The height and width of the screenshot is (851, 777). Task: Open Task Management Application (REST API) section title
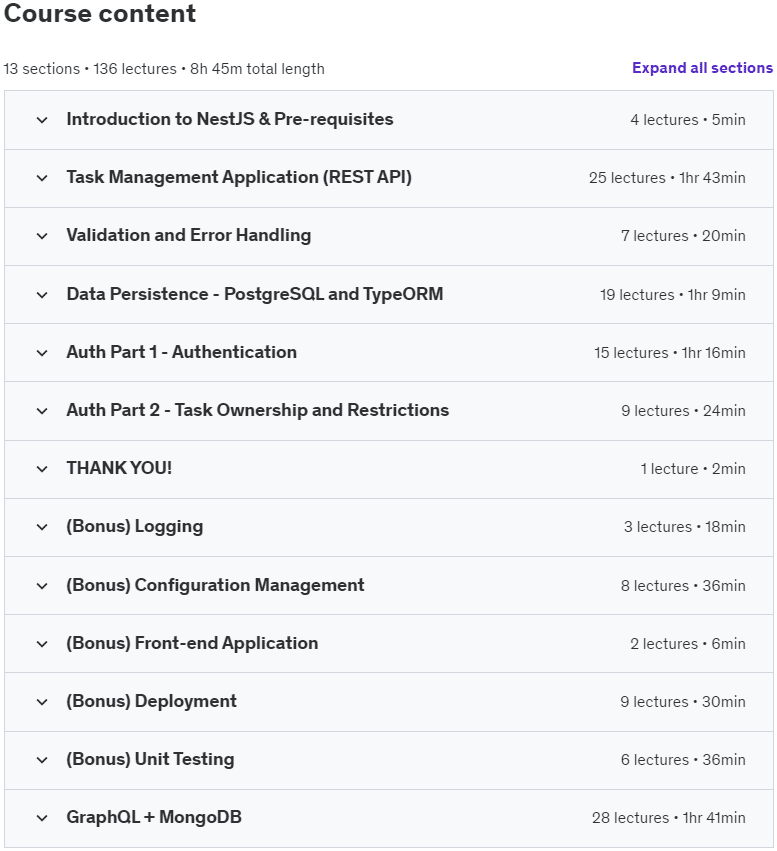(239, 177)
